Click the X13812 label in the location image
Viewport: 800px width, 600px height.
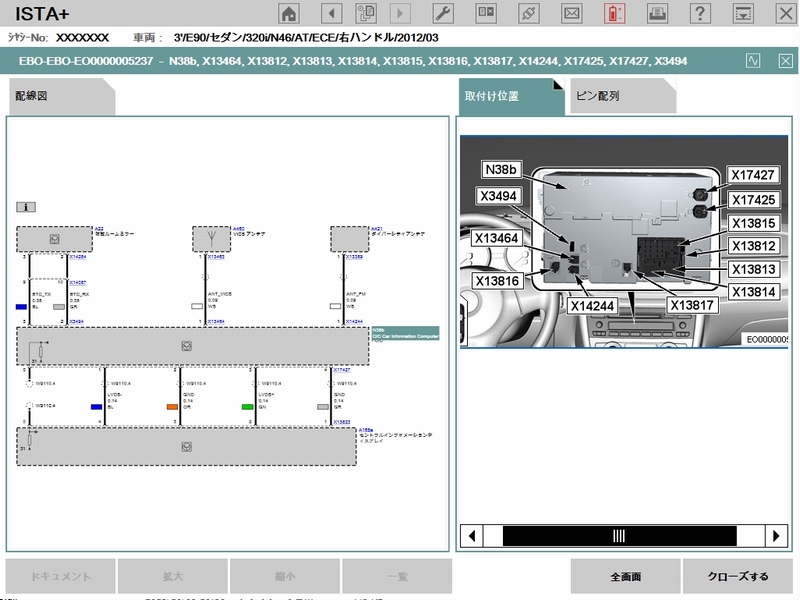click(754, 246)
